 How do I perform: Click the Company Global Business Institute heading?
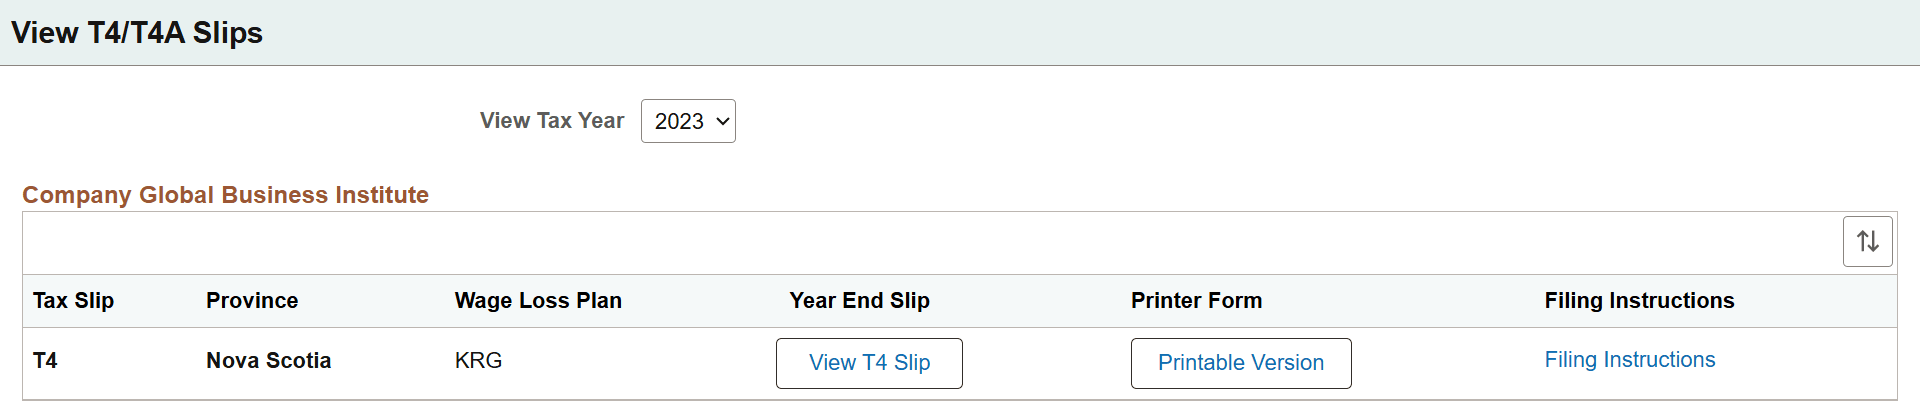225,195
